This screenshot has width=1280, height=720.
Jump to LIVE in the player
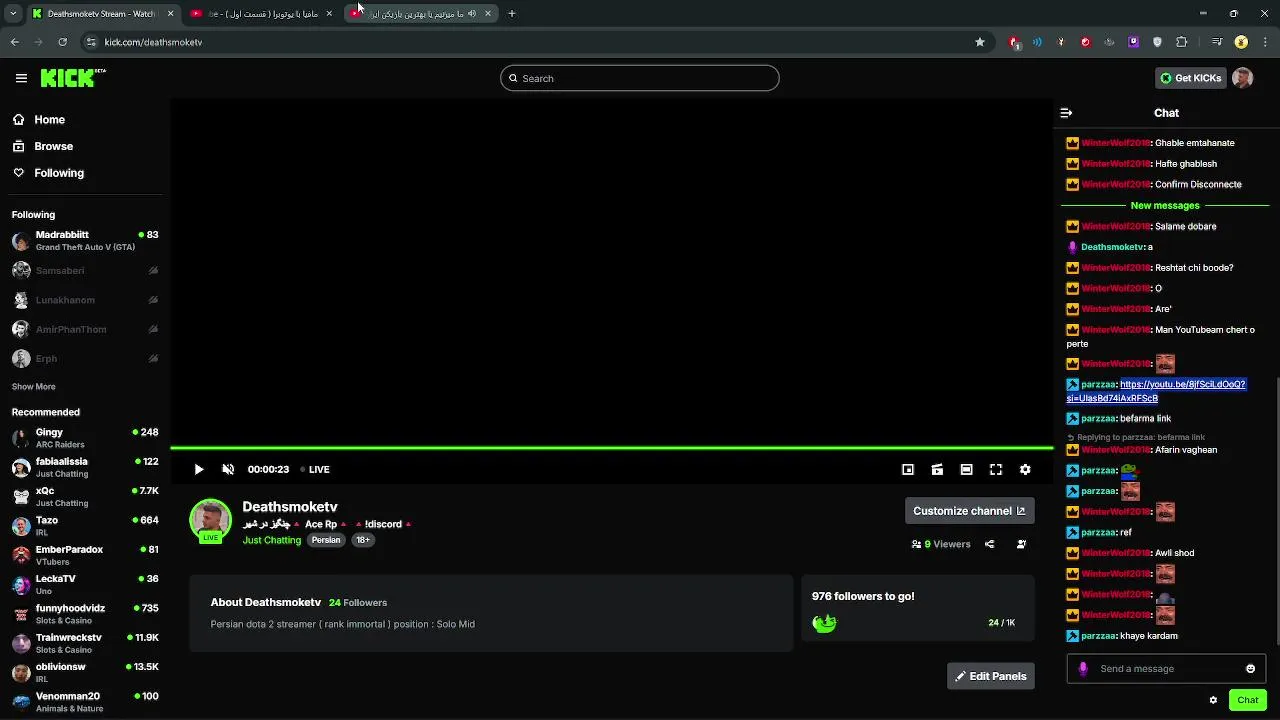click(x=315, y=469)
